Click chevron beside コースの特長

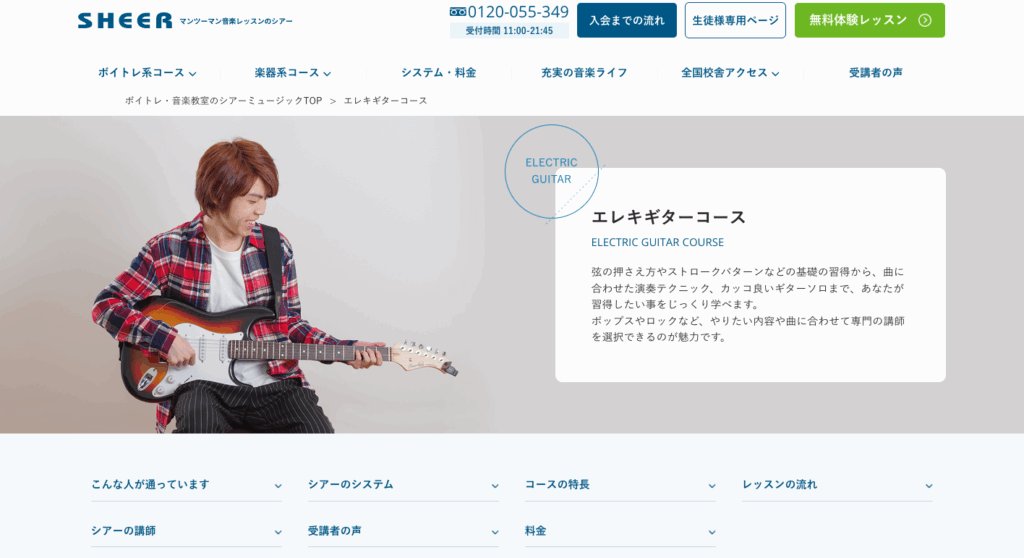[x=712, y=486]
